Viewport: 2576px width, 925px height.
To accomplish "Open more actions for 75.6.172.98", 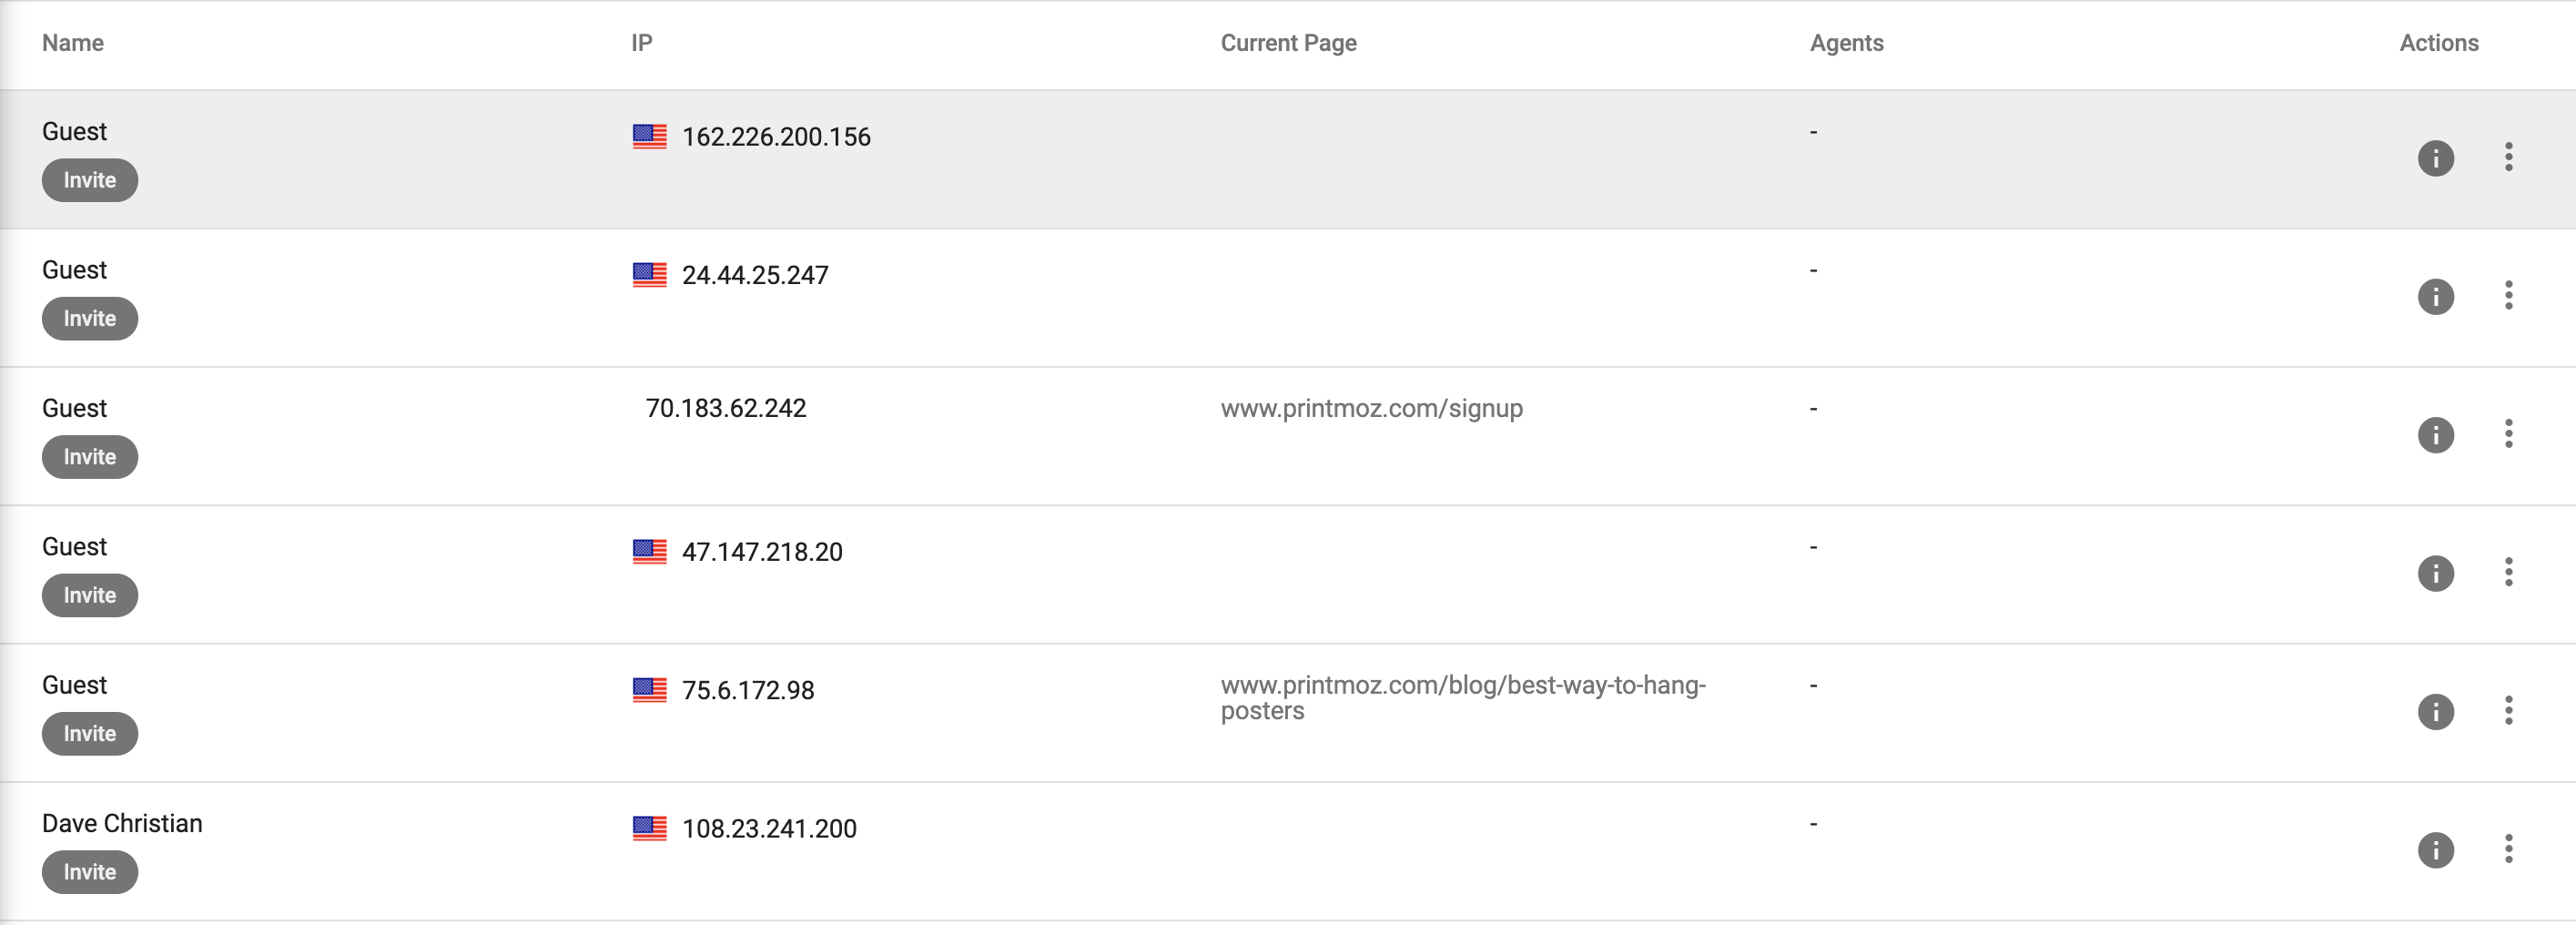I will coord(2508,711).
